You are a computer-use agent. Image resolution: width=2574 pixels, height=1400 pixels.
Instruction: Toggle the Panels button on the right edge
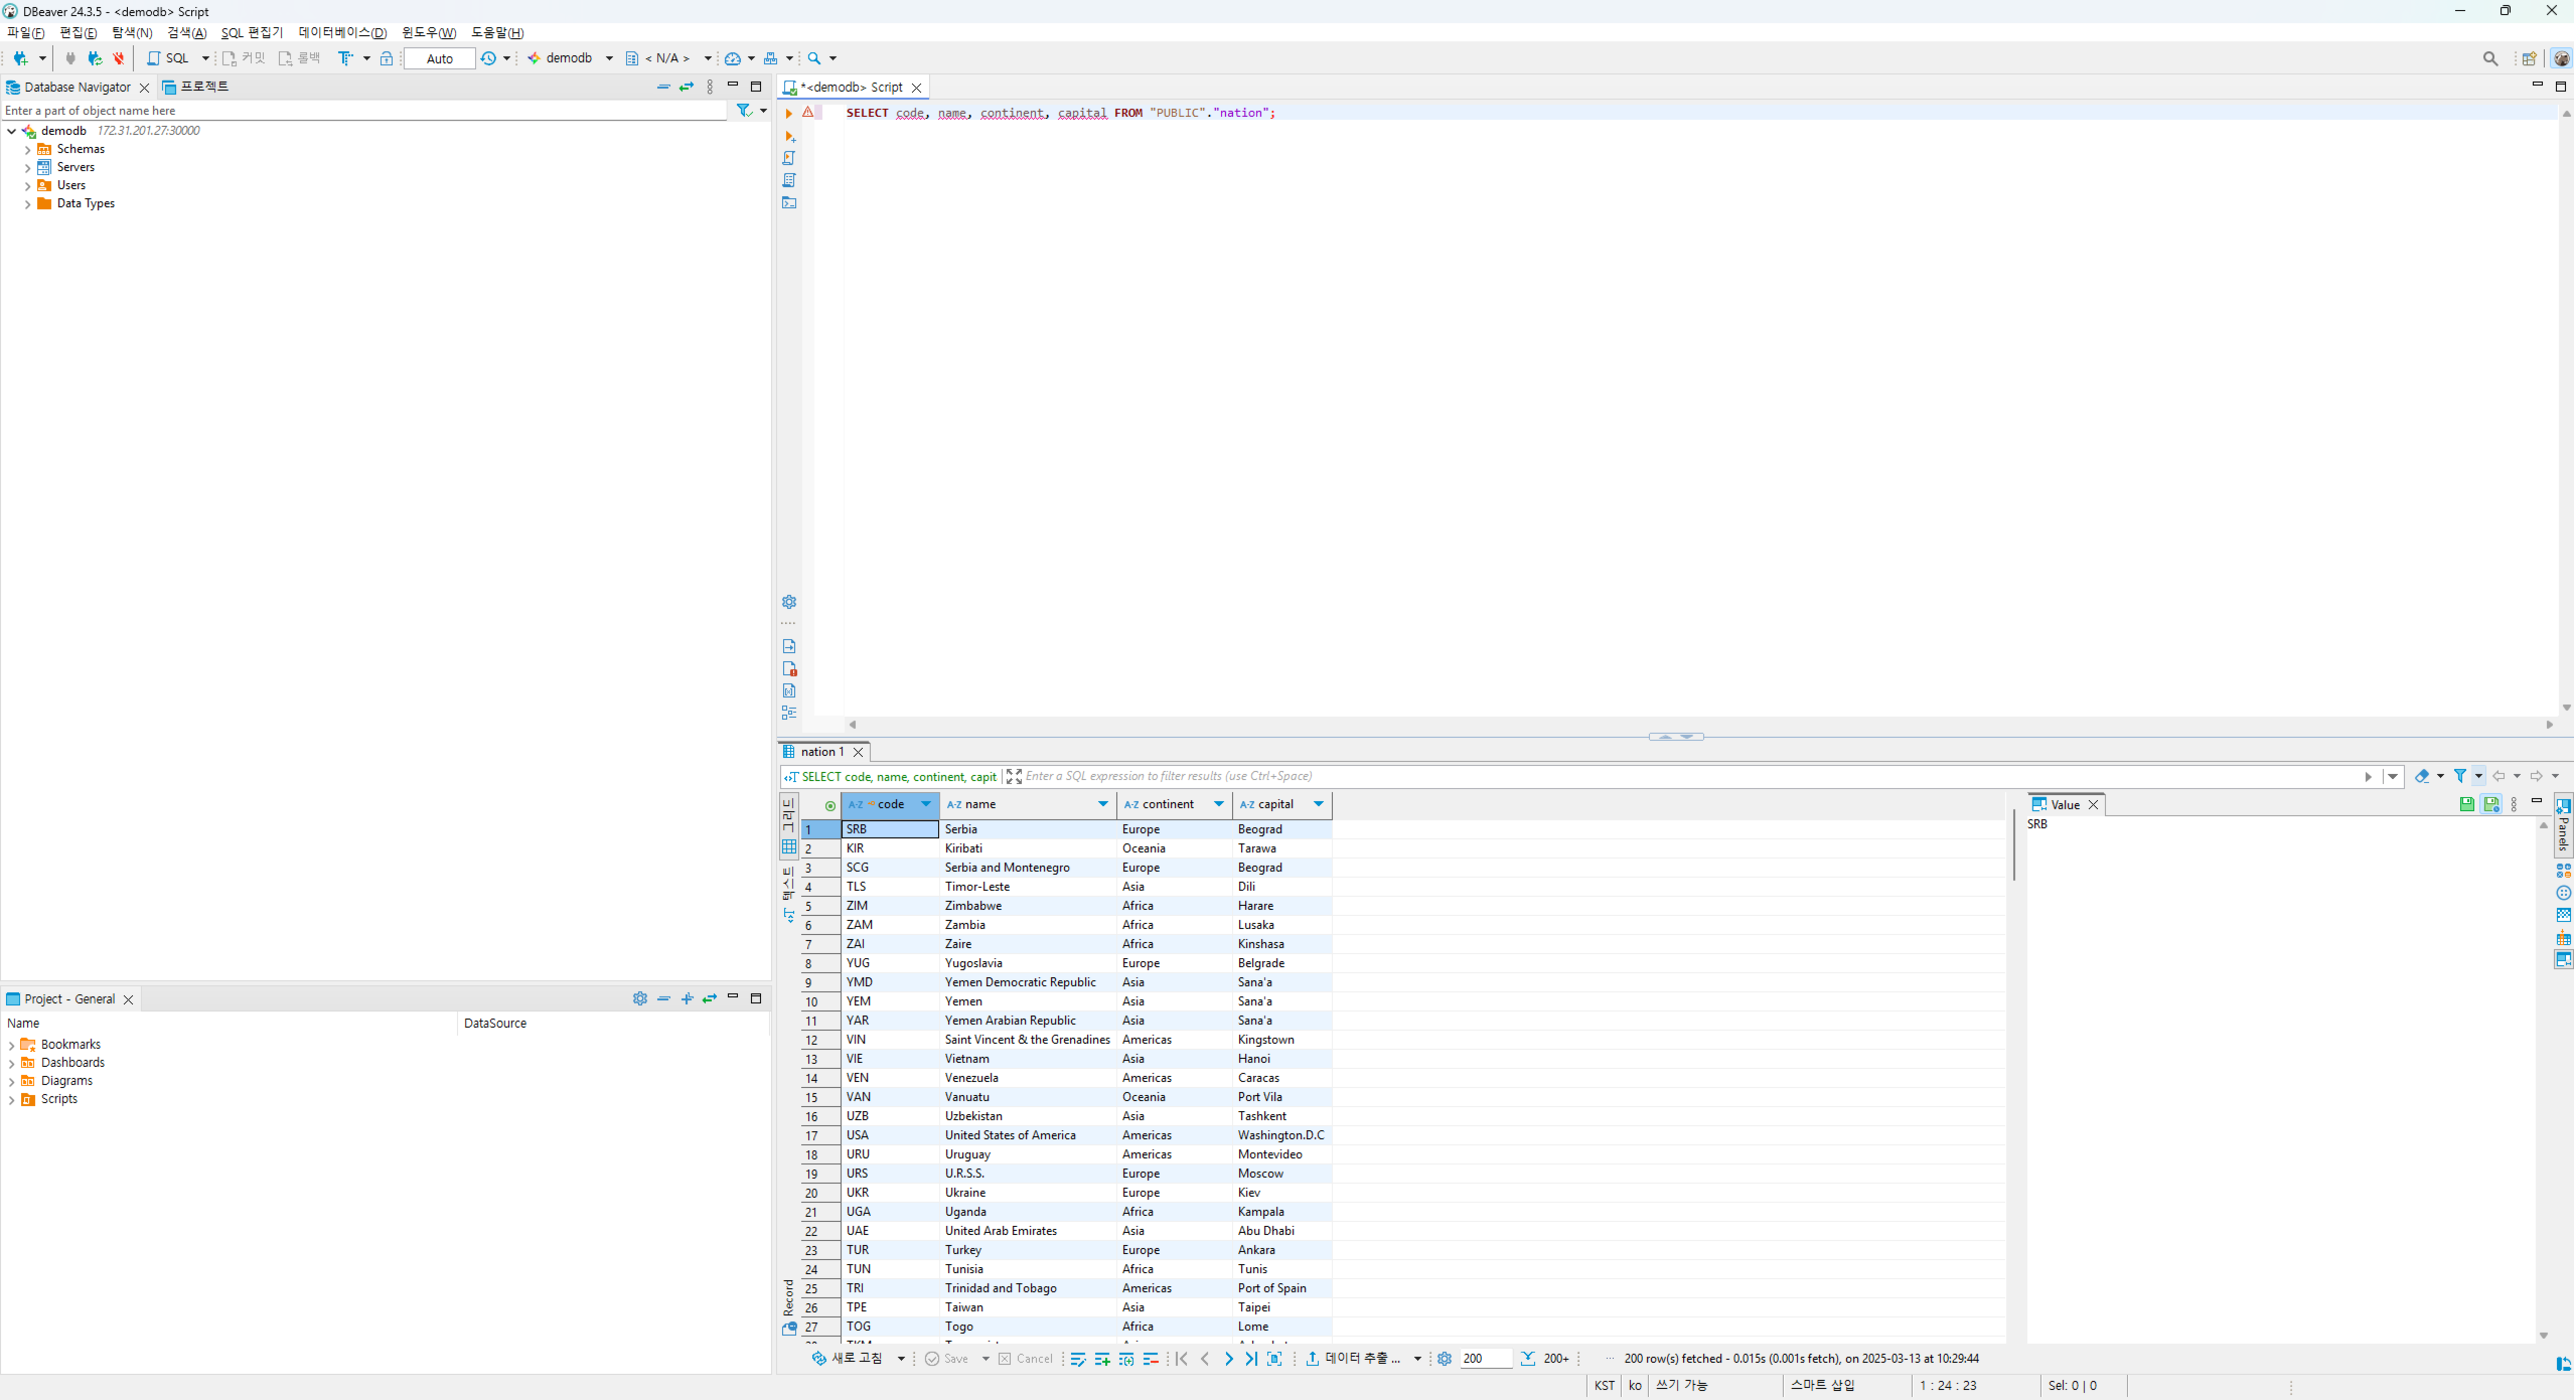tap(2563, 825)
